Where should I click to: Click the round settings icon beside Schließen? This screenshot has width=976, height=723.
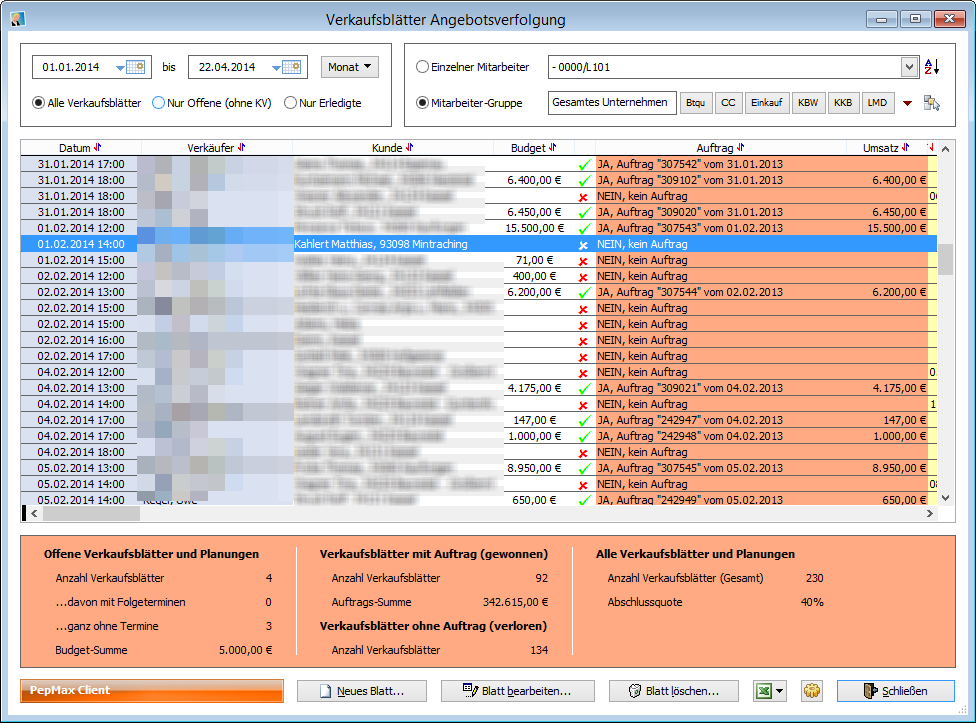[x=812, y=691]
